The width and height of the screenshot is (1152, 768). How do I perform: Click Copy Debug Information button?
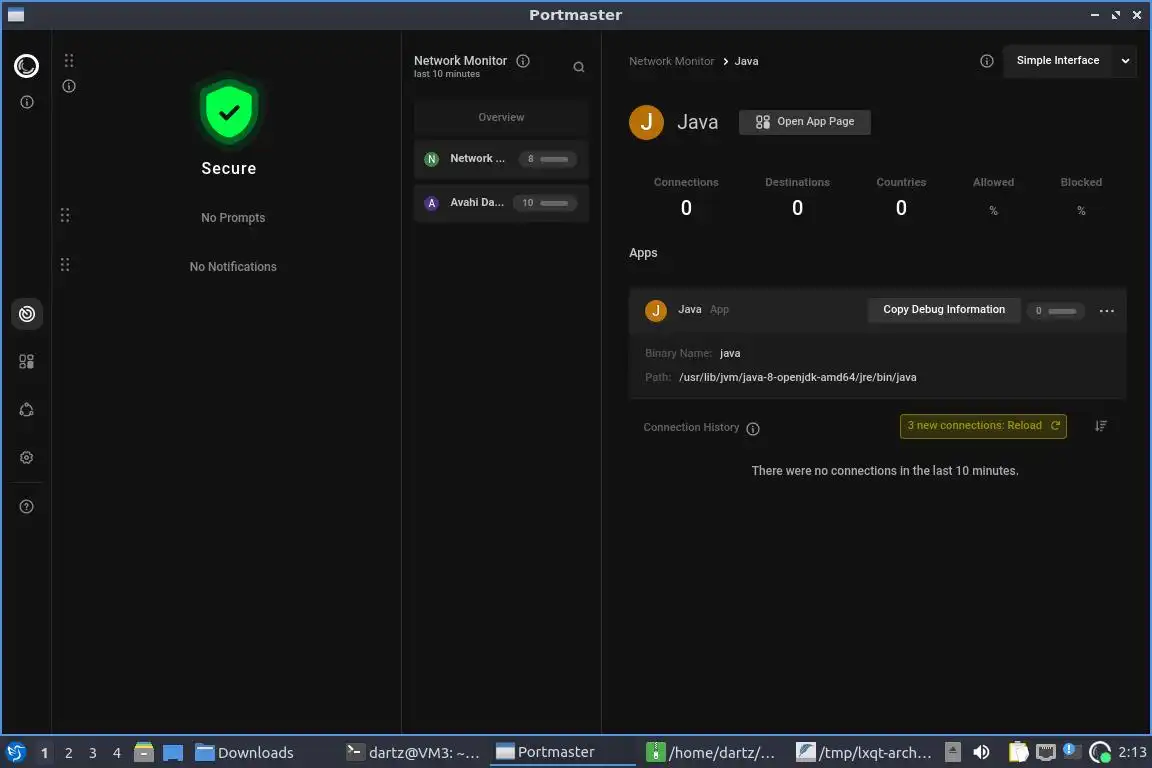[943, 310]
